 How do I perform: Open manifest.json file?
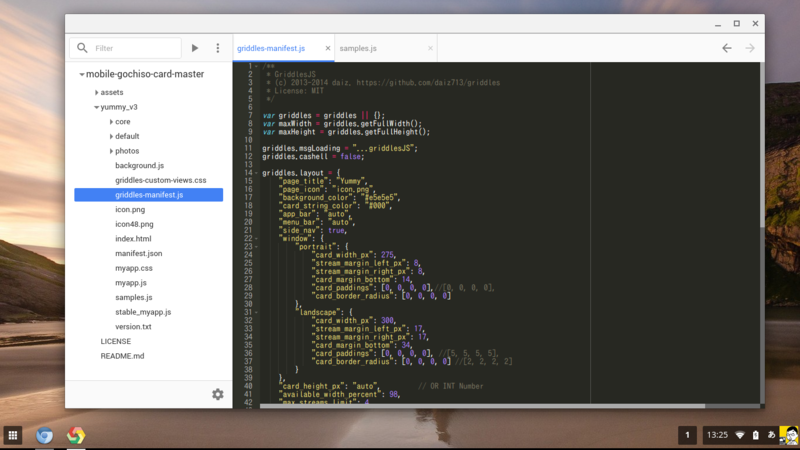click(x=139, y=253)
